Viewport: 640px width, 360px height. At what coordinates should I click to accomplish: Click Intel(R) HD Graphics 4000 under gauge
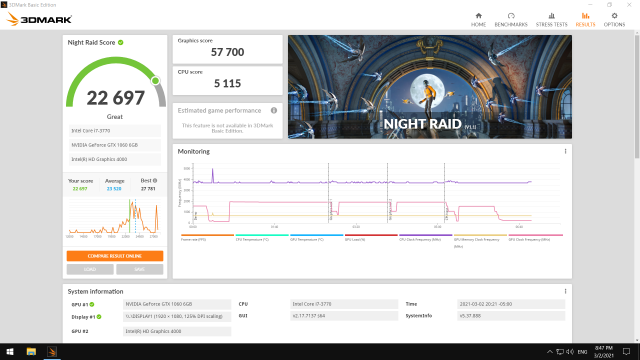point(115,159)
